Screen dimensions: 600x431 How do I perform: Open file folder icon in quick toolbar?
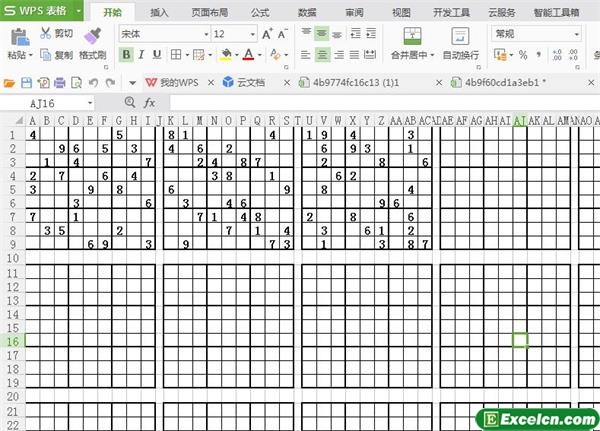pyautogui.click(x=9, y=83)
